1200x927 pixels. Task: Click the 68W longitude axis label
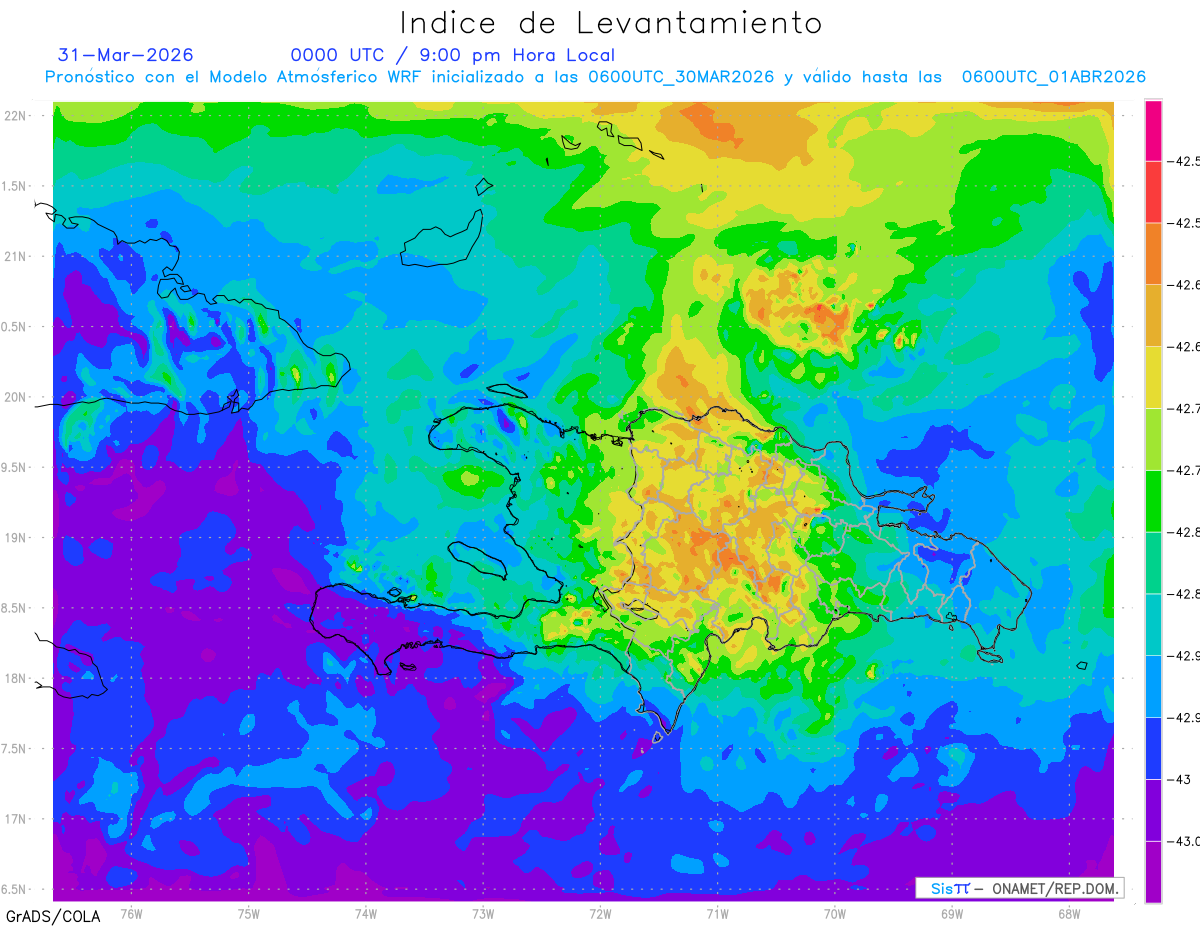pyautogui.click(x=1068, y=913)
